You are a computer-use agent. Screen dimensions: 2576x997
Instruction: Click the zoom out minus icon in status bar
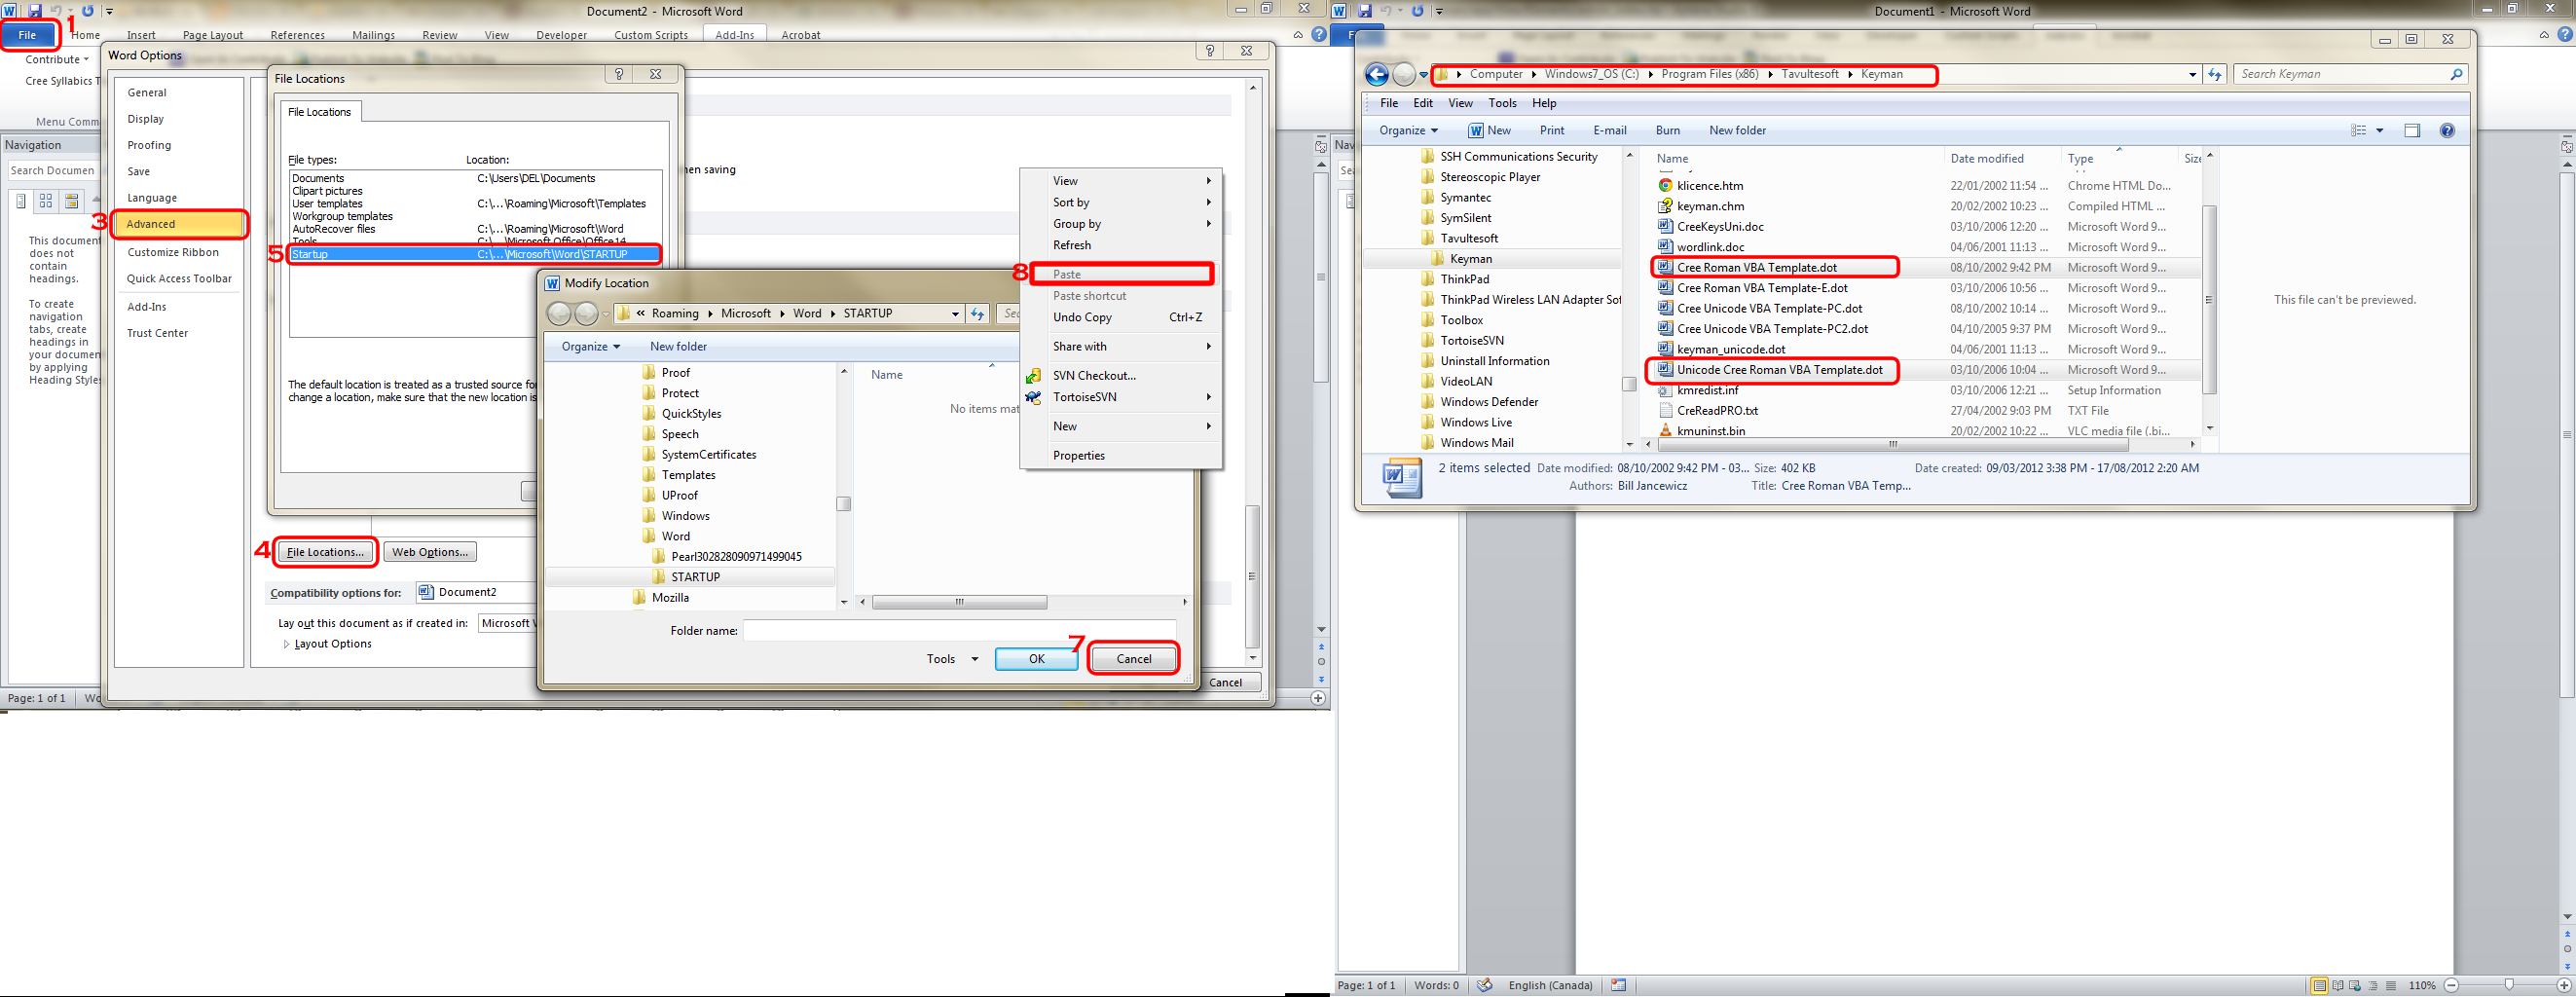point(2452,986)
